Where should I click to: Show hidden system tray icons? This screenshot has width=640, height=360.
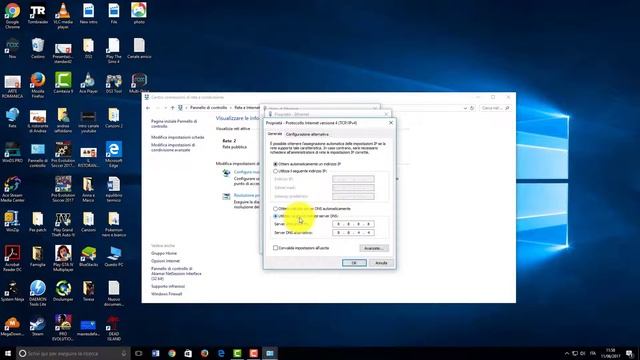tap(567, 353)
